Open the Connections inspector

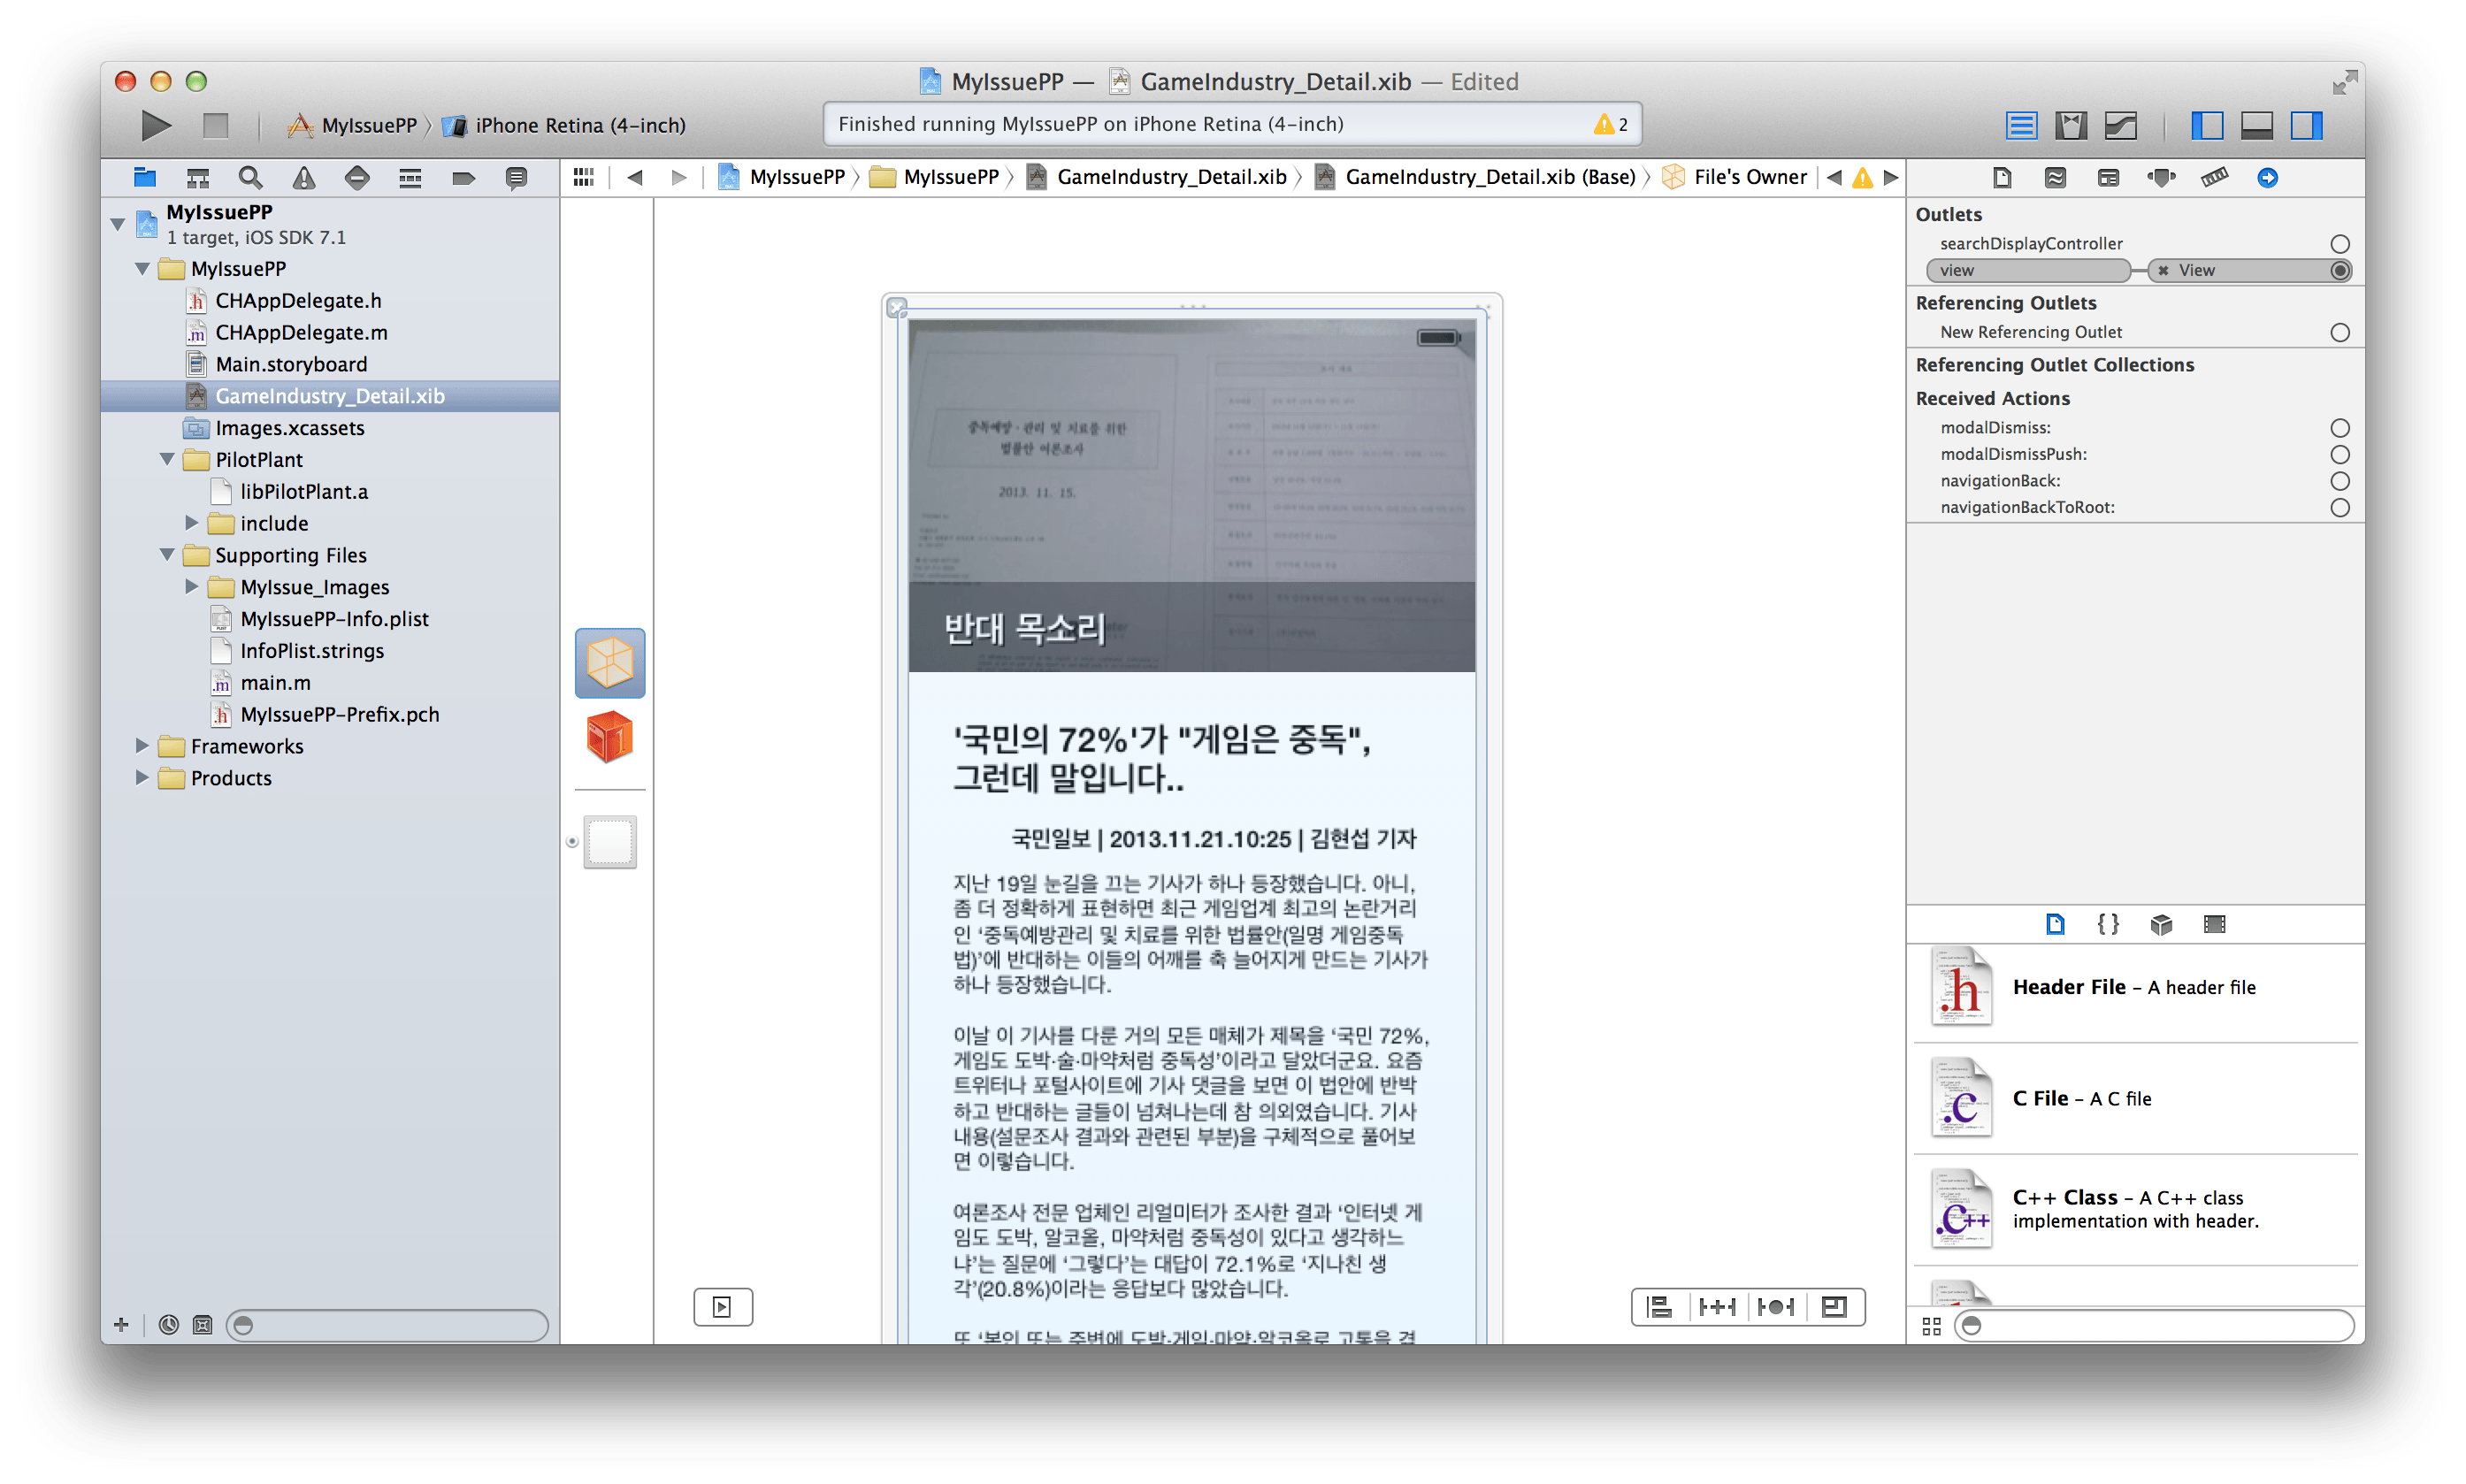(2267, 178)
